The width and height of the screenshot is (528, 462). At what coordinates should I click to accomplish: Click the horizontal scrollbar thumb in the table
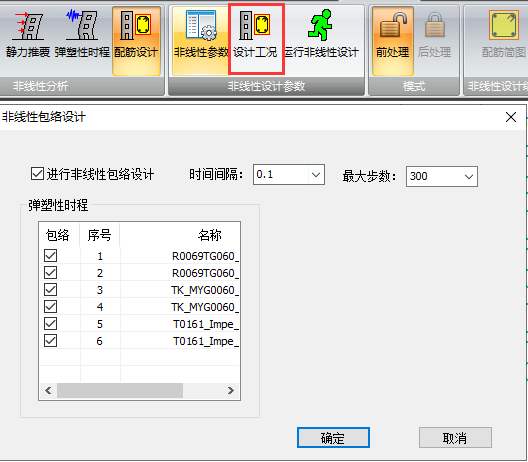click(x=120, y=390)
